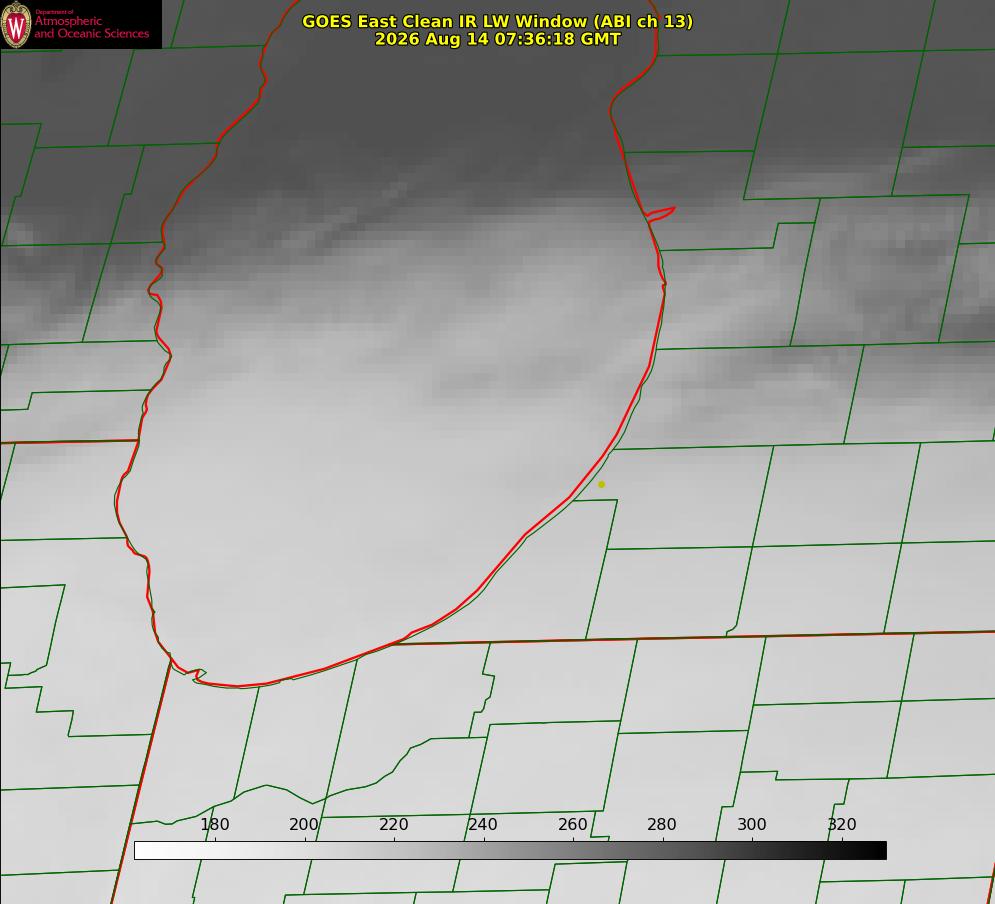This screenshot has height=904, width=995.
Task: Click the yellow dot marker near the shoreline
Action: pyautogui.click(x=602, y=485)
